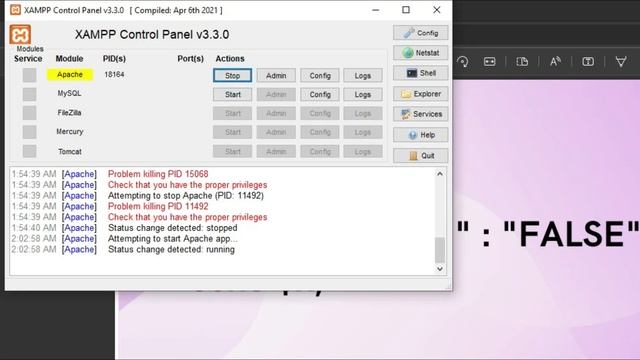The height and width of the screenshot is (360, 640).
Task: Click the FileZilla Config button
Action: tap(320, 113)
